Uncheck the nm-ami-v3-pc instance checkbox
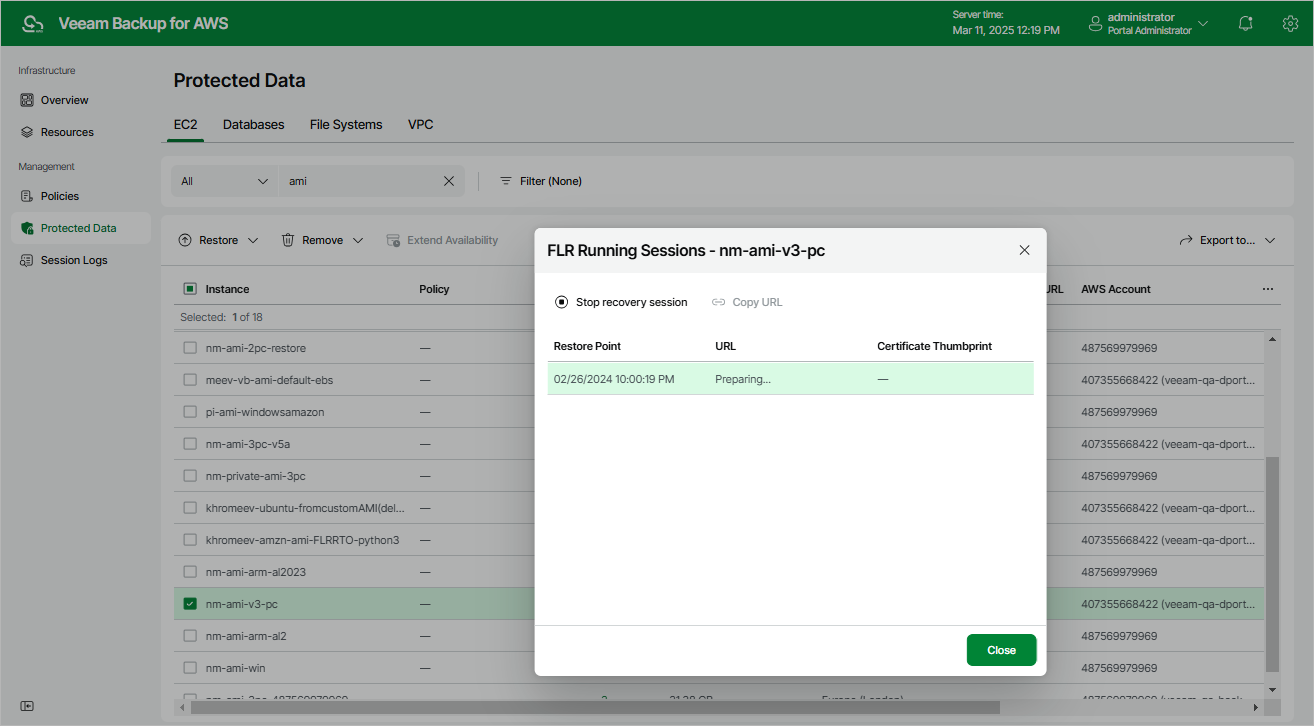This screenshot has width=1314, height=726. coord(190,604)
